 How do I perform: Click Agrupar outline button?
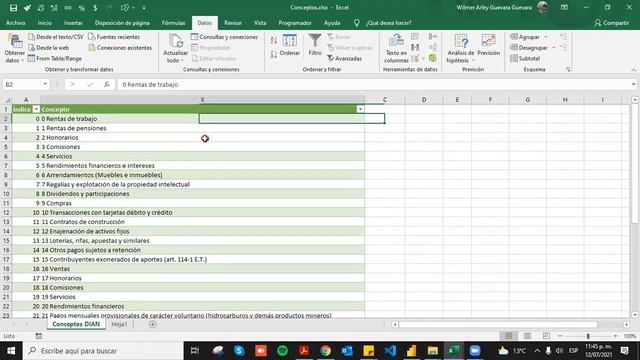(x=525, y=37)
